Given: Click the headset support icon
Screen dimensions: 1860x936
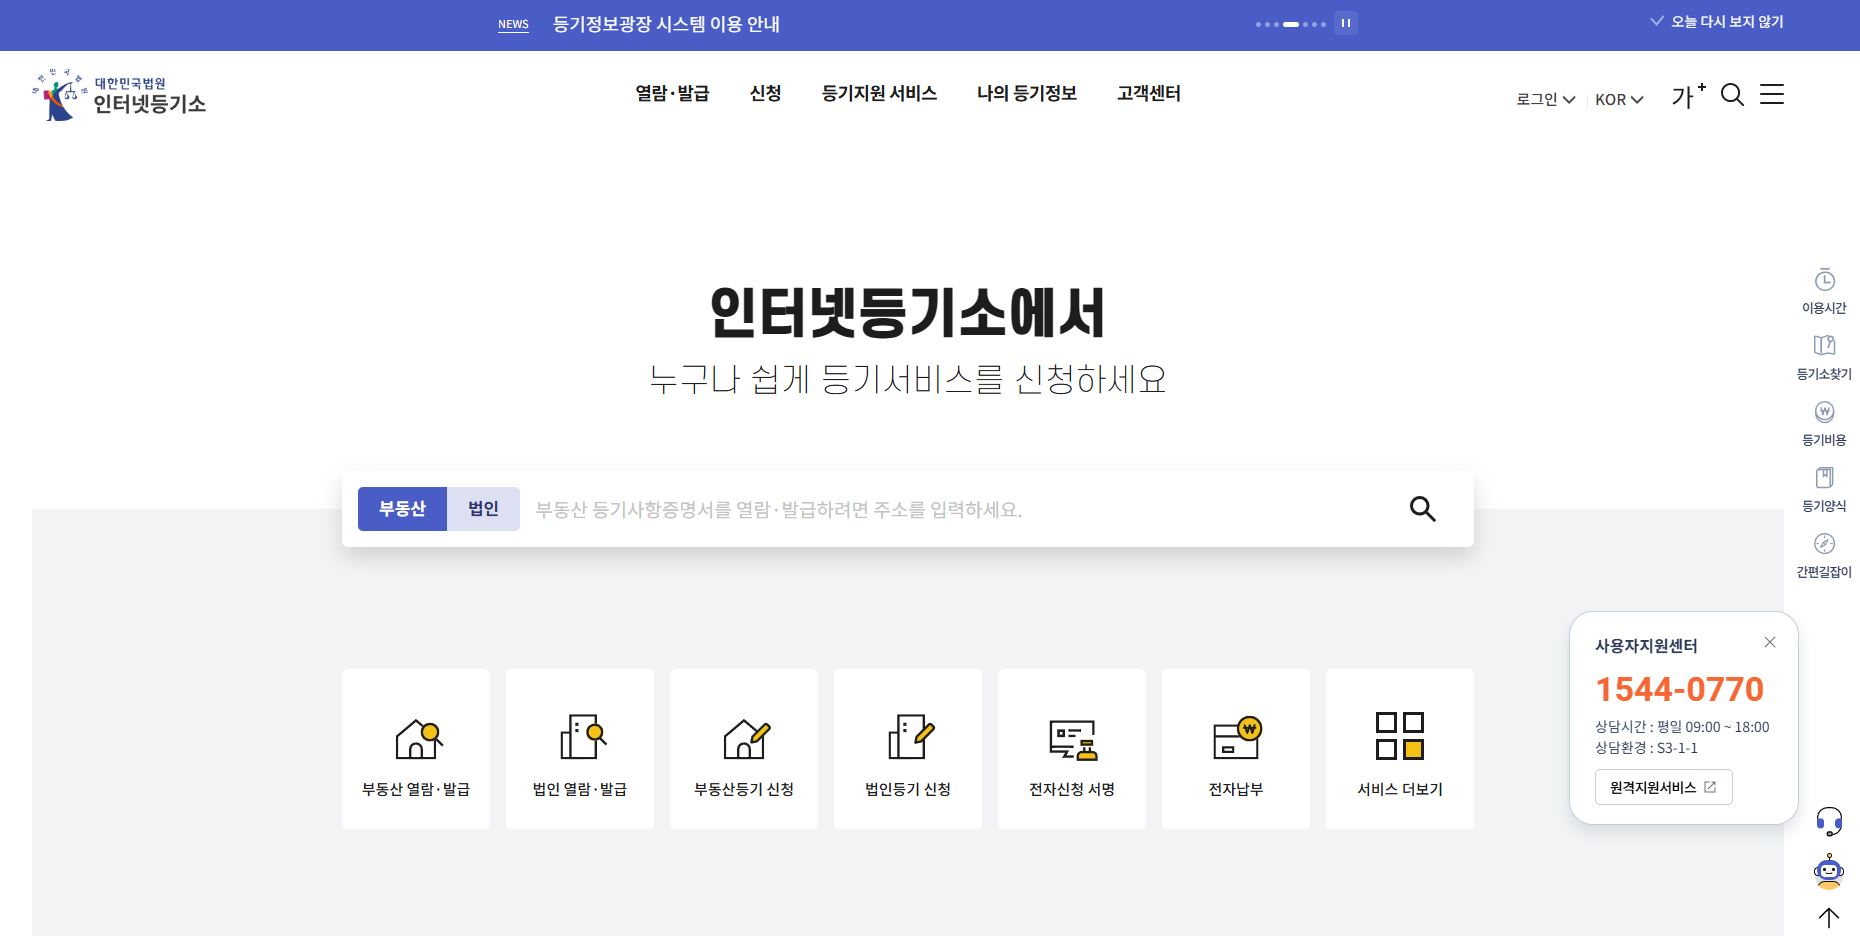Looking at the screenshot, I should point(1829,822).
